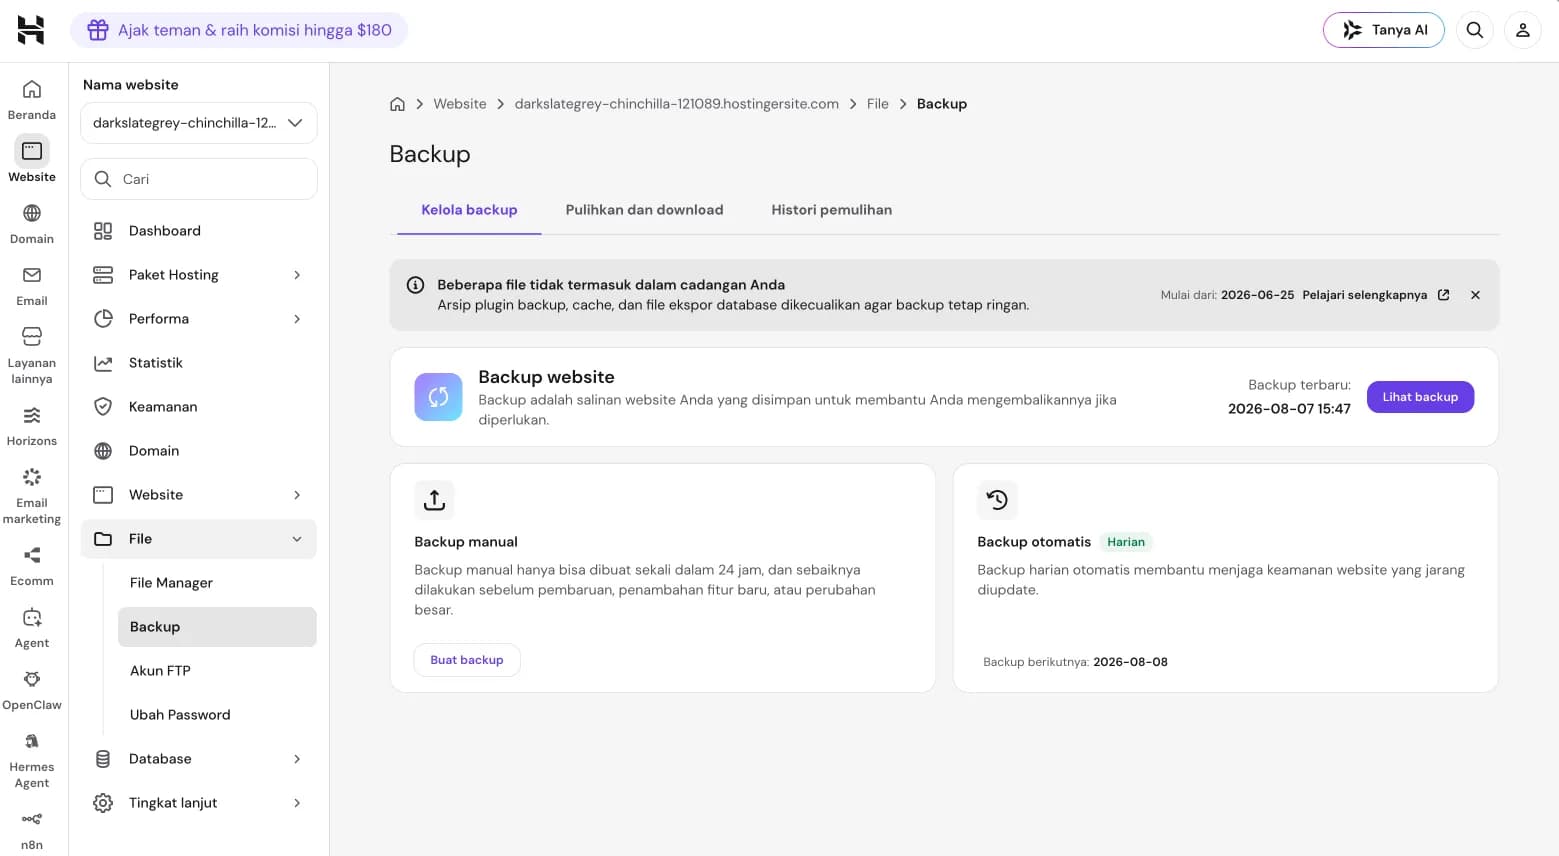Screen dimensions: 1559x856
Task: Open File Manager under File
Action: (217, 583)
